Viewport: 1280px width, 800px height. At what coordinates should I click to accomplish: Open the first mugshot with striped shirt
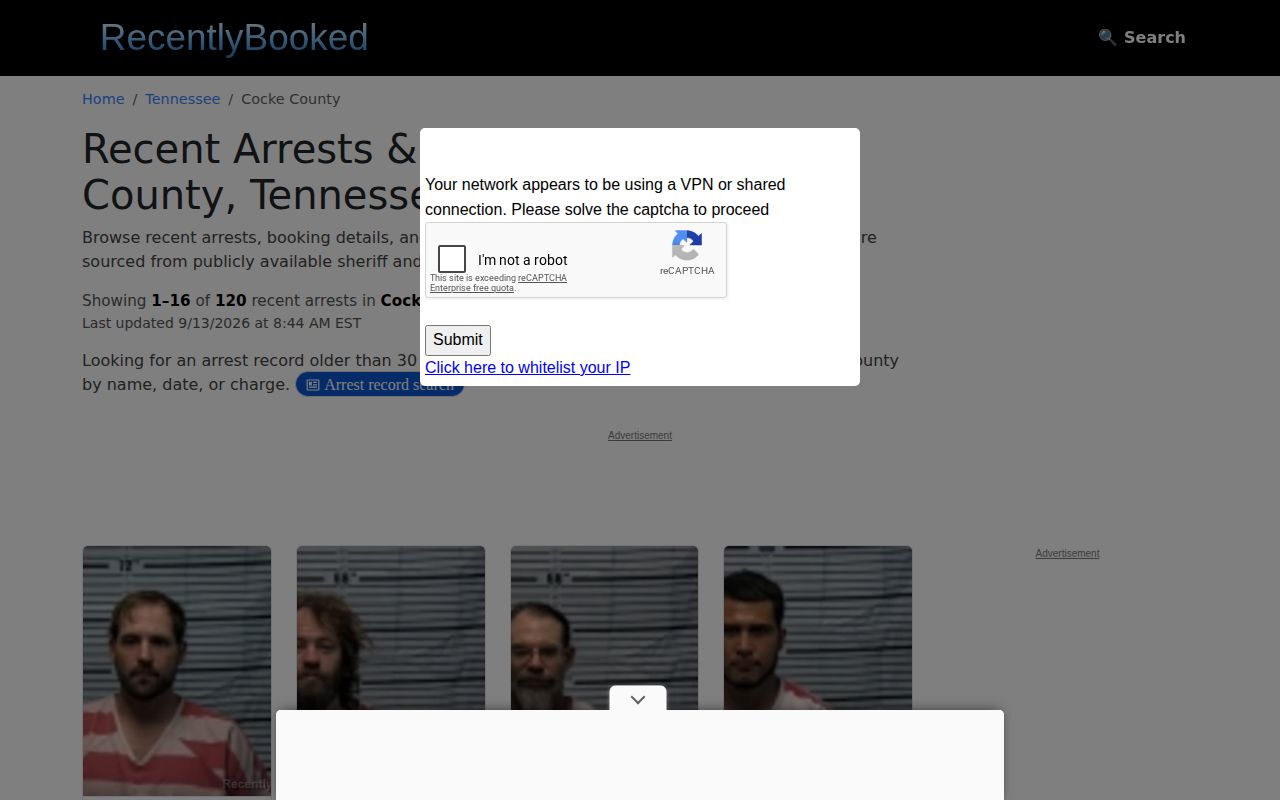coord(177,670)
